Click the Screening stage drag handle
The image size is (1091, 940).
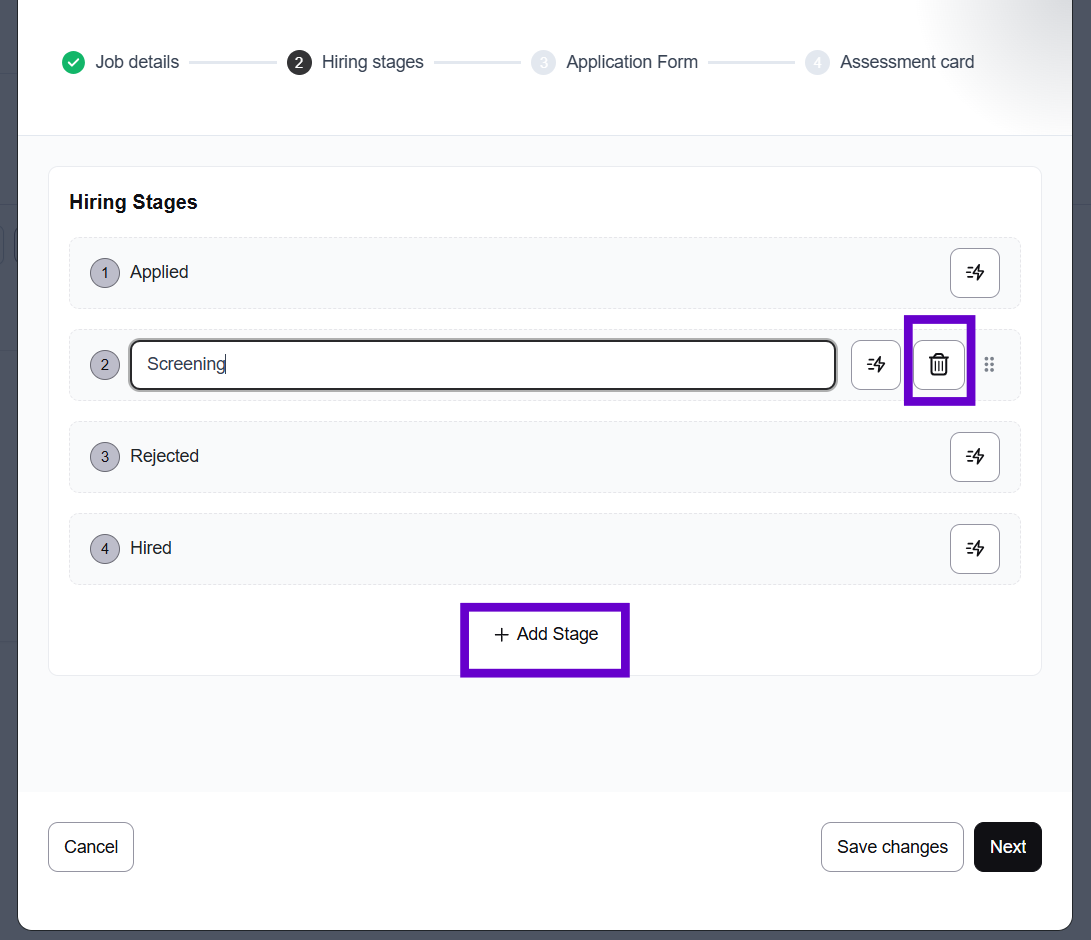click(989, 365)
